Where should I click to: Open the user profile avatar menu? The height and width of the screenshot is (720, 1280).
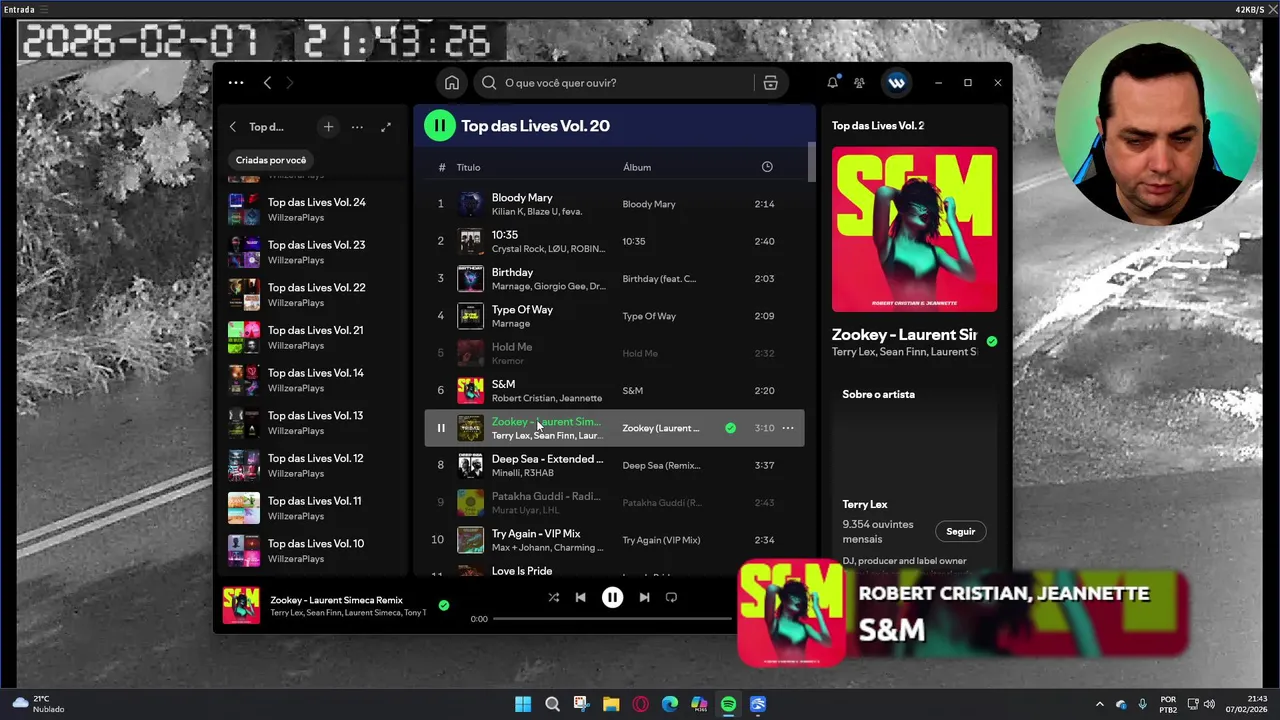click(x=896, y=83)
